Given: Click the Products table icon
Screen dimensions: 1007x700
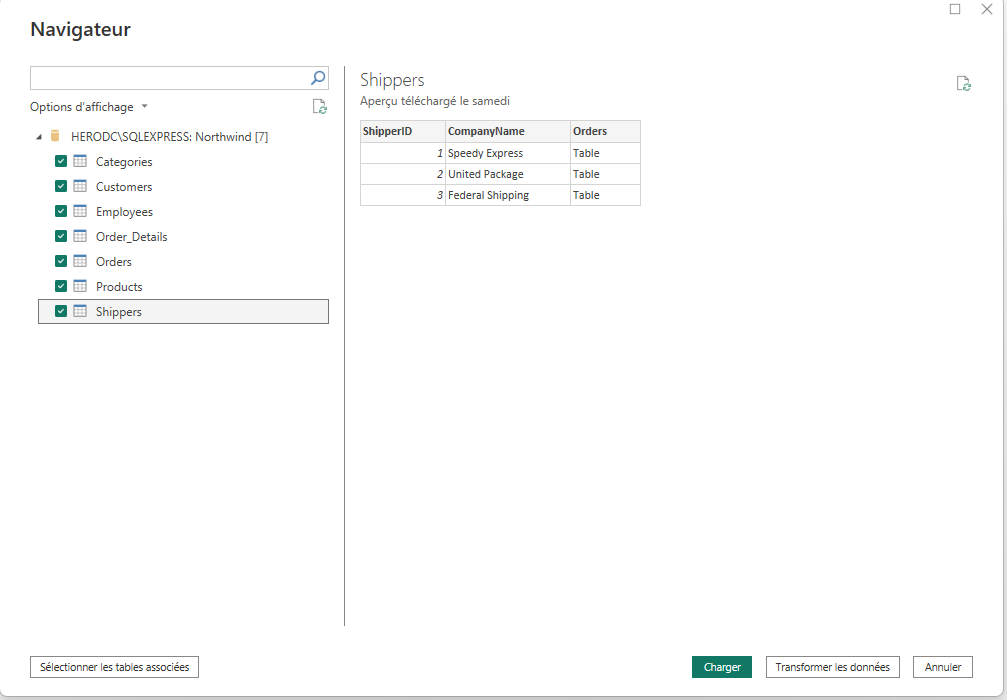Looking at the screenshot, I should click(x=80, y=286).
